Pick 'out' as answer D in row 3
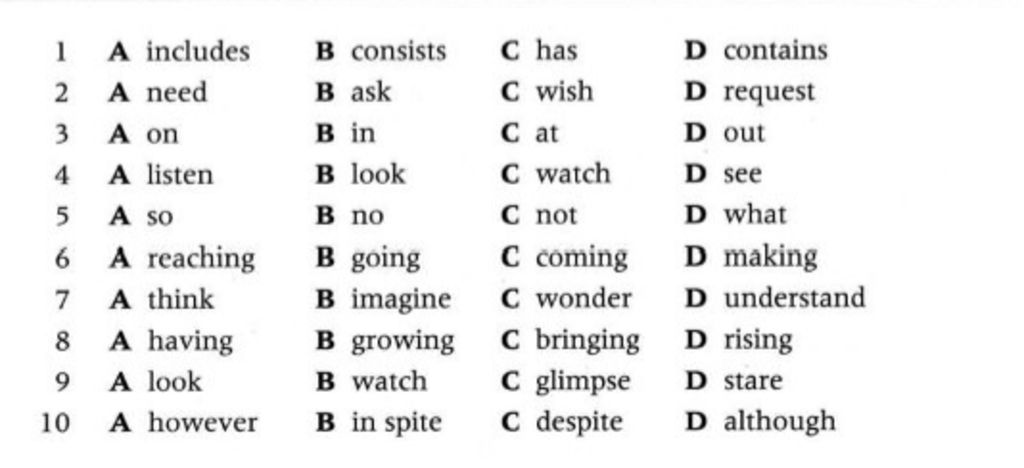 click(744, 133)
